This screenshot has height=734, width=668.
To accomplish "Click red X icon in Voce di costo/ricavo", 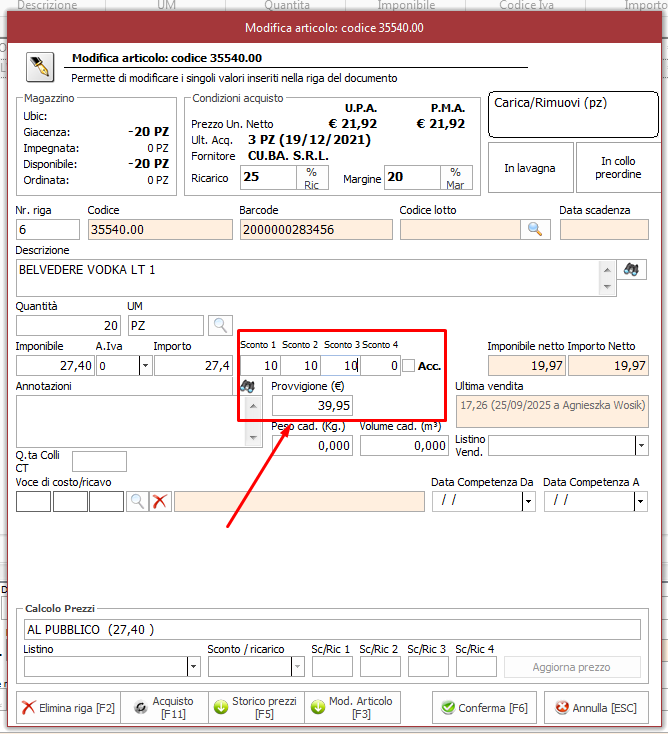I will pyautogui.click(x=160, y=501).
